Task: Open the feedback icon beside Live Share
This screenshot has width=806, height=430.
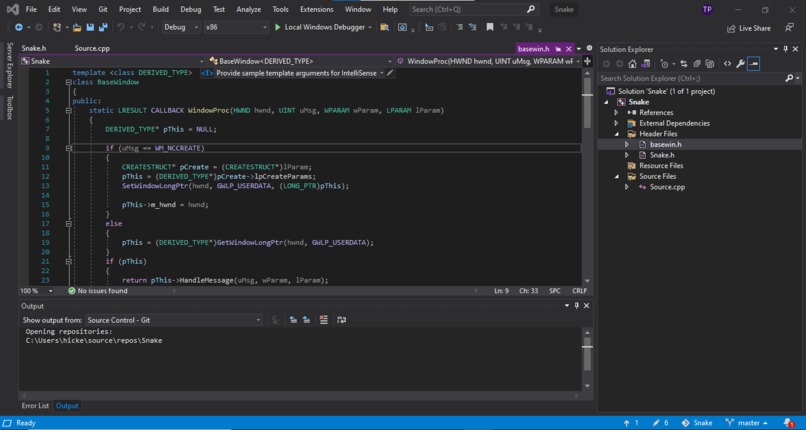Action: coord(789,28)
